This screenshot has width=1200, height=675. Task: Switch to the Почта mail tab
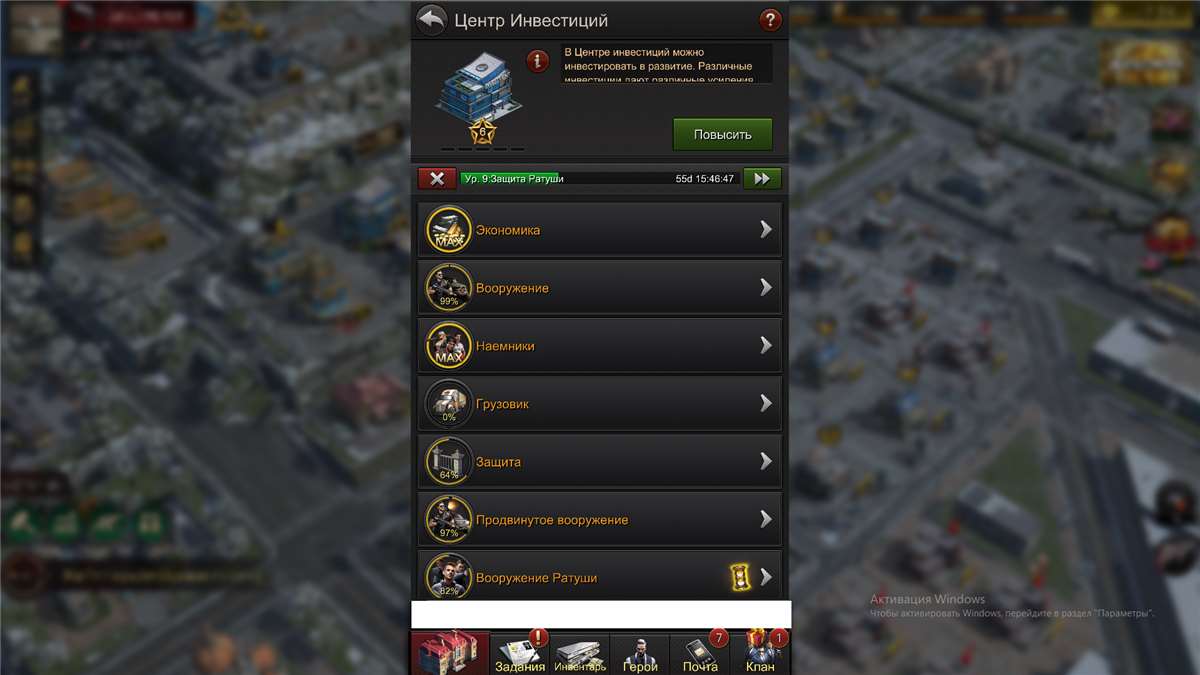pyautogui.click(x=700, y=654)
